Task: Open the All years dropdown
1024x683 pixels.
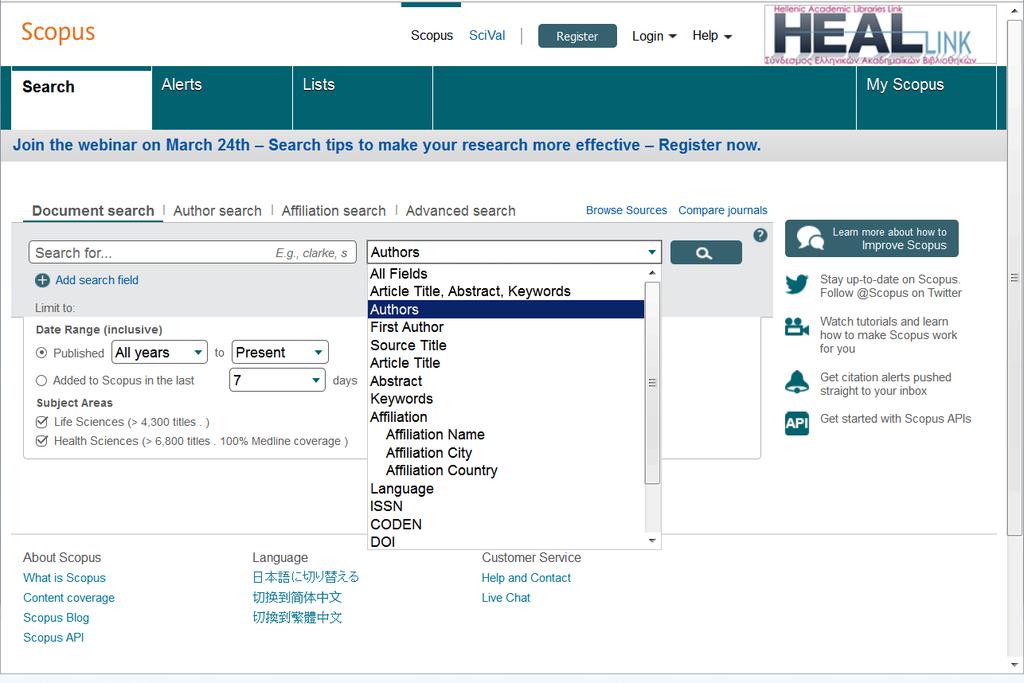Action: click(x=159, y=353)
